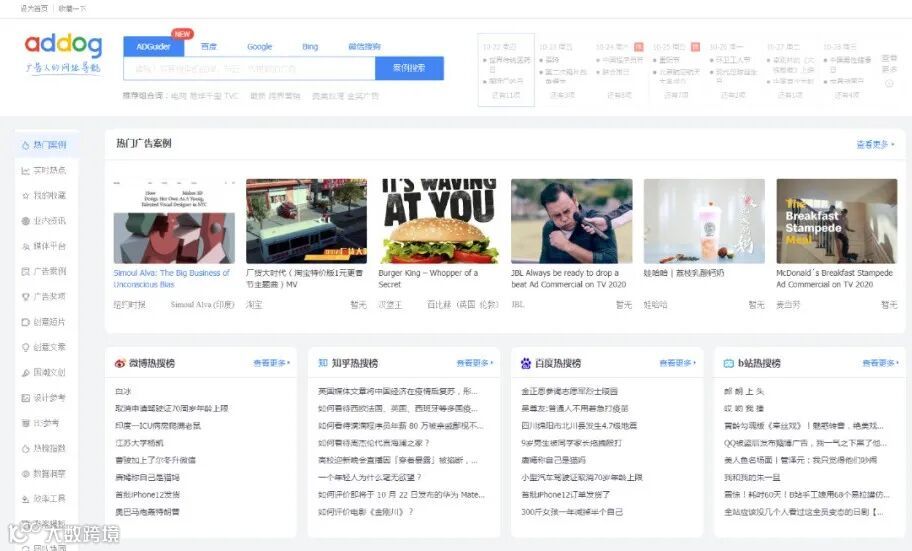Expand 查看更多 on 百度热搜榜 panel
The height and width of the screenshot is (551, 912).
click(677, 363)
